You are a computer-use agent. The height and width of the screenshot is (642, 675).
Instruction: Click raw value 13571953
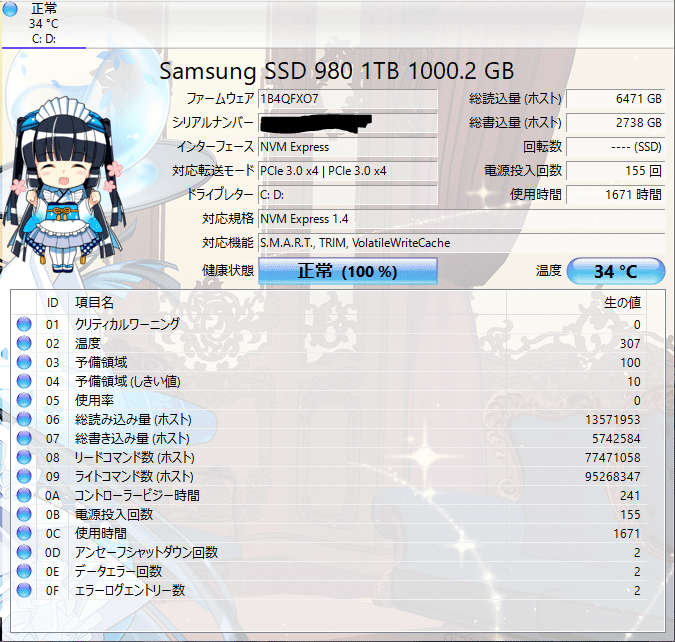click(x=613, y=419)
